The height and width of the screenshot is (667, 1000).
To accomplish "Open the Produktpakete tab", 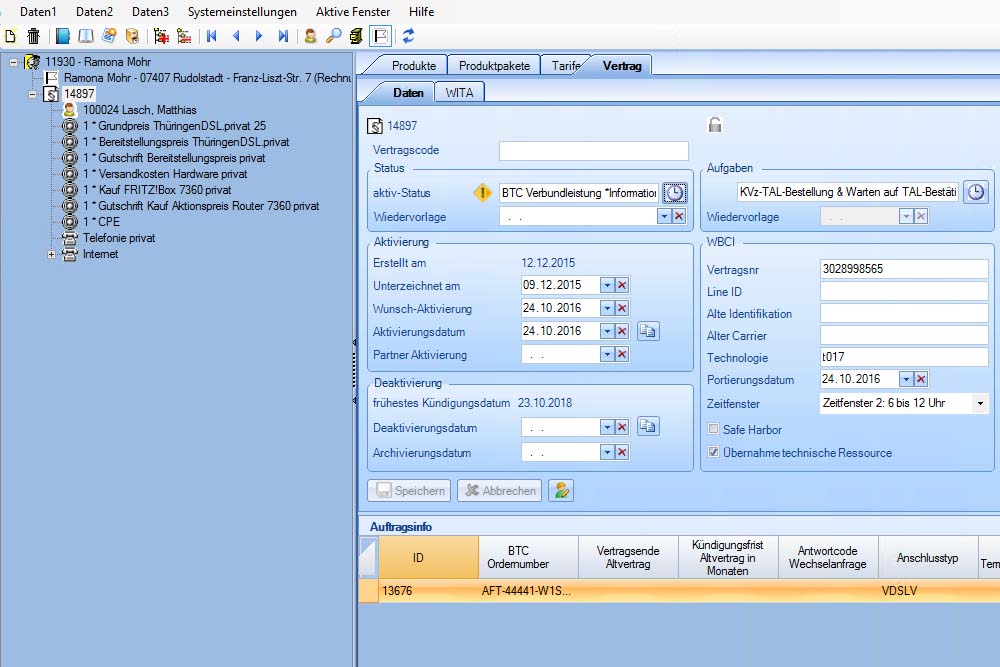I will 494,66.
